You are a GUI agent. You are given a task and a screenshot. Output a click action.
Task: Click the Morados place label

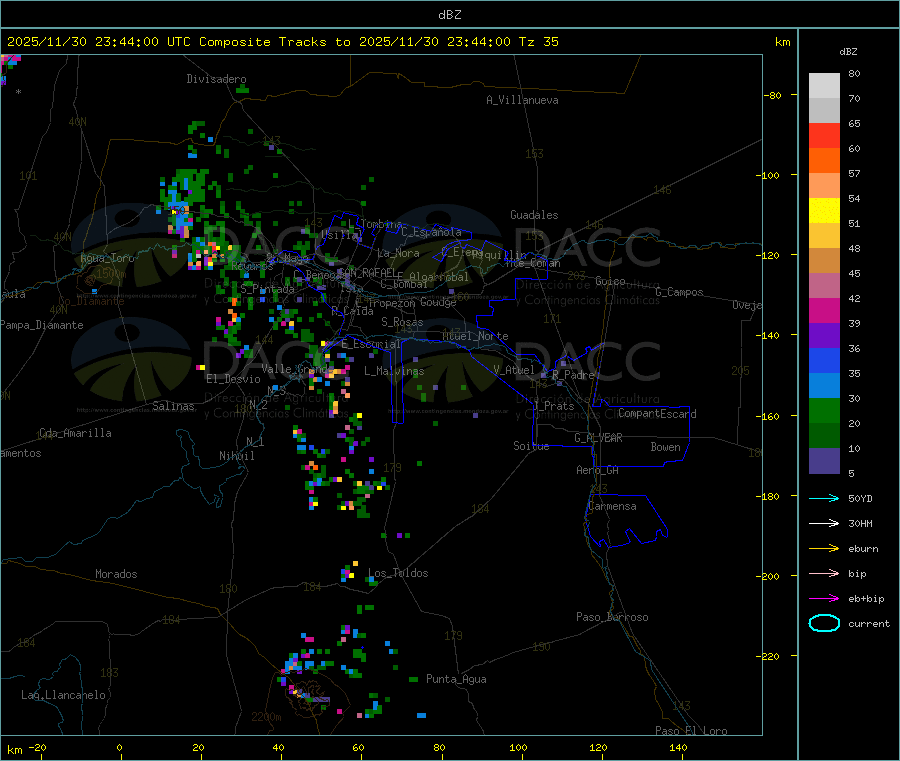(x=117, y=574)
